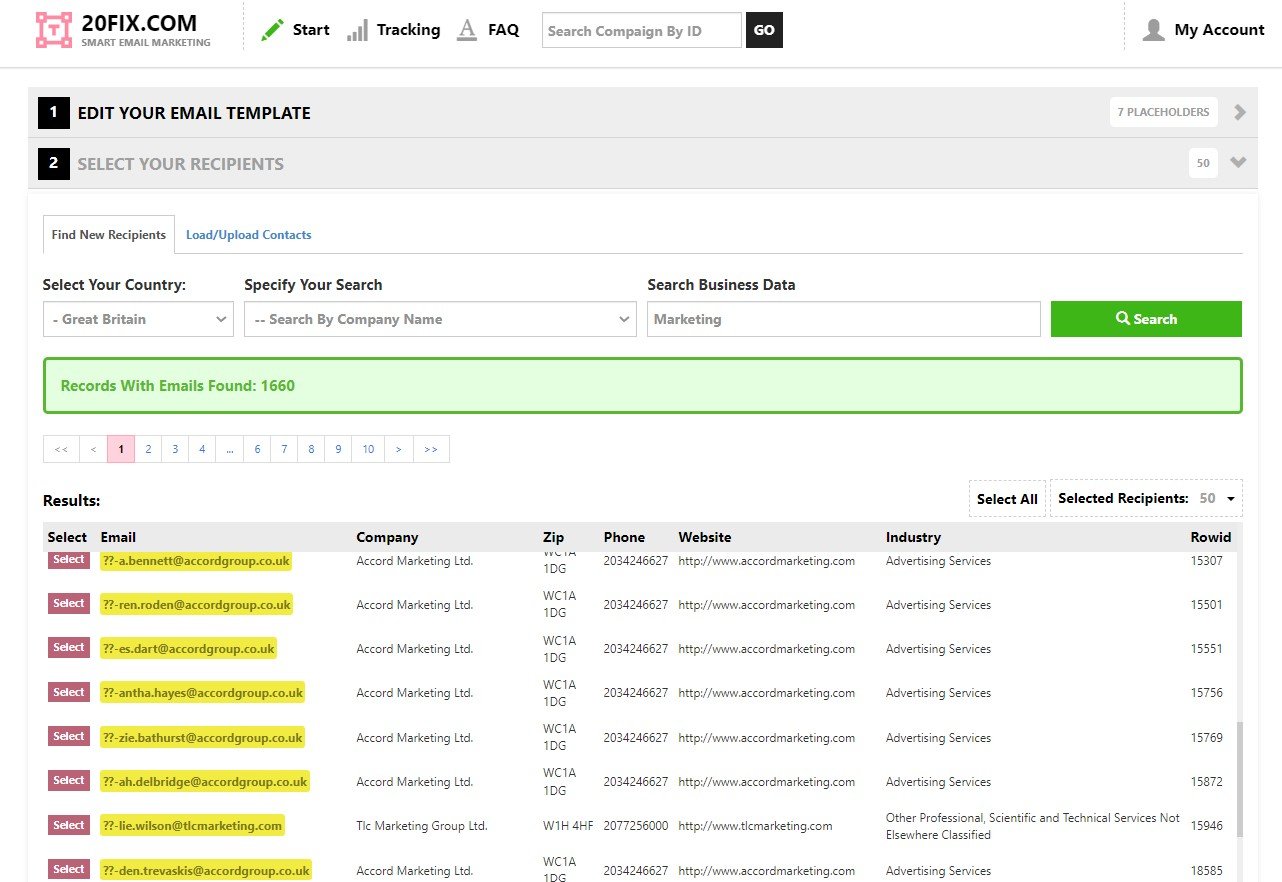Open the Select Your Country dropdown
This screenshot has height=882, width=1282.
(139, 319)
